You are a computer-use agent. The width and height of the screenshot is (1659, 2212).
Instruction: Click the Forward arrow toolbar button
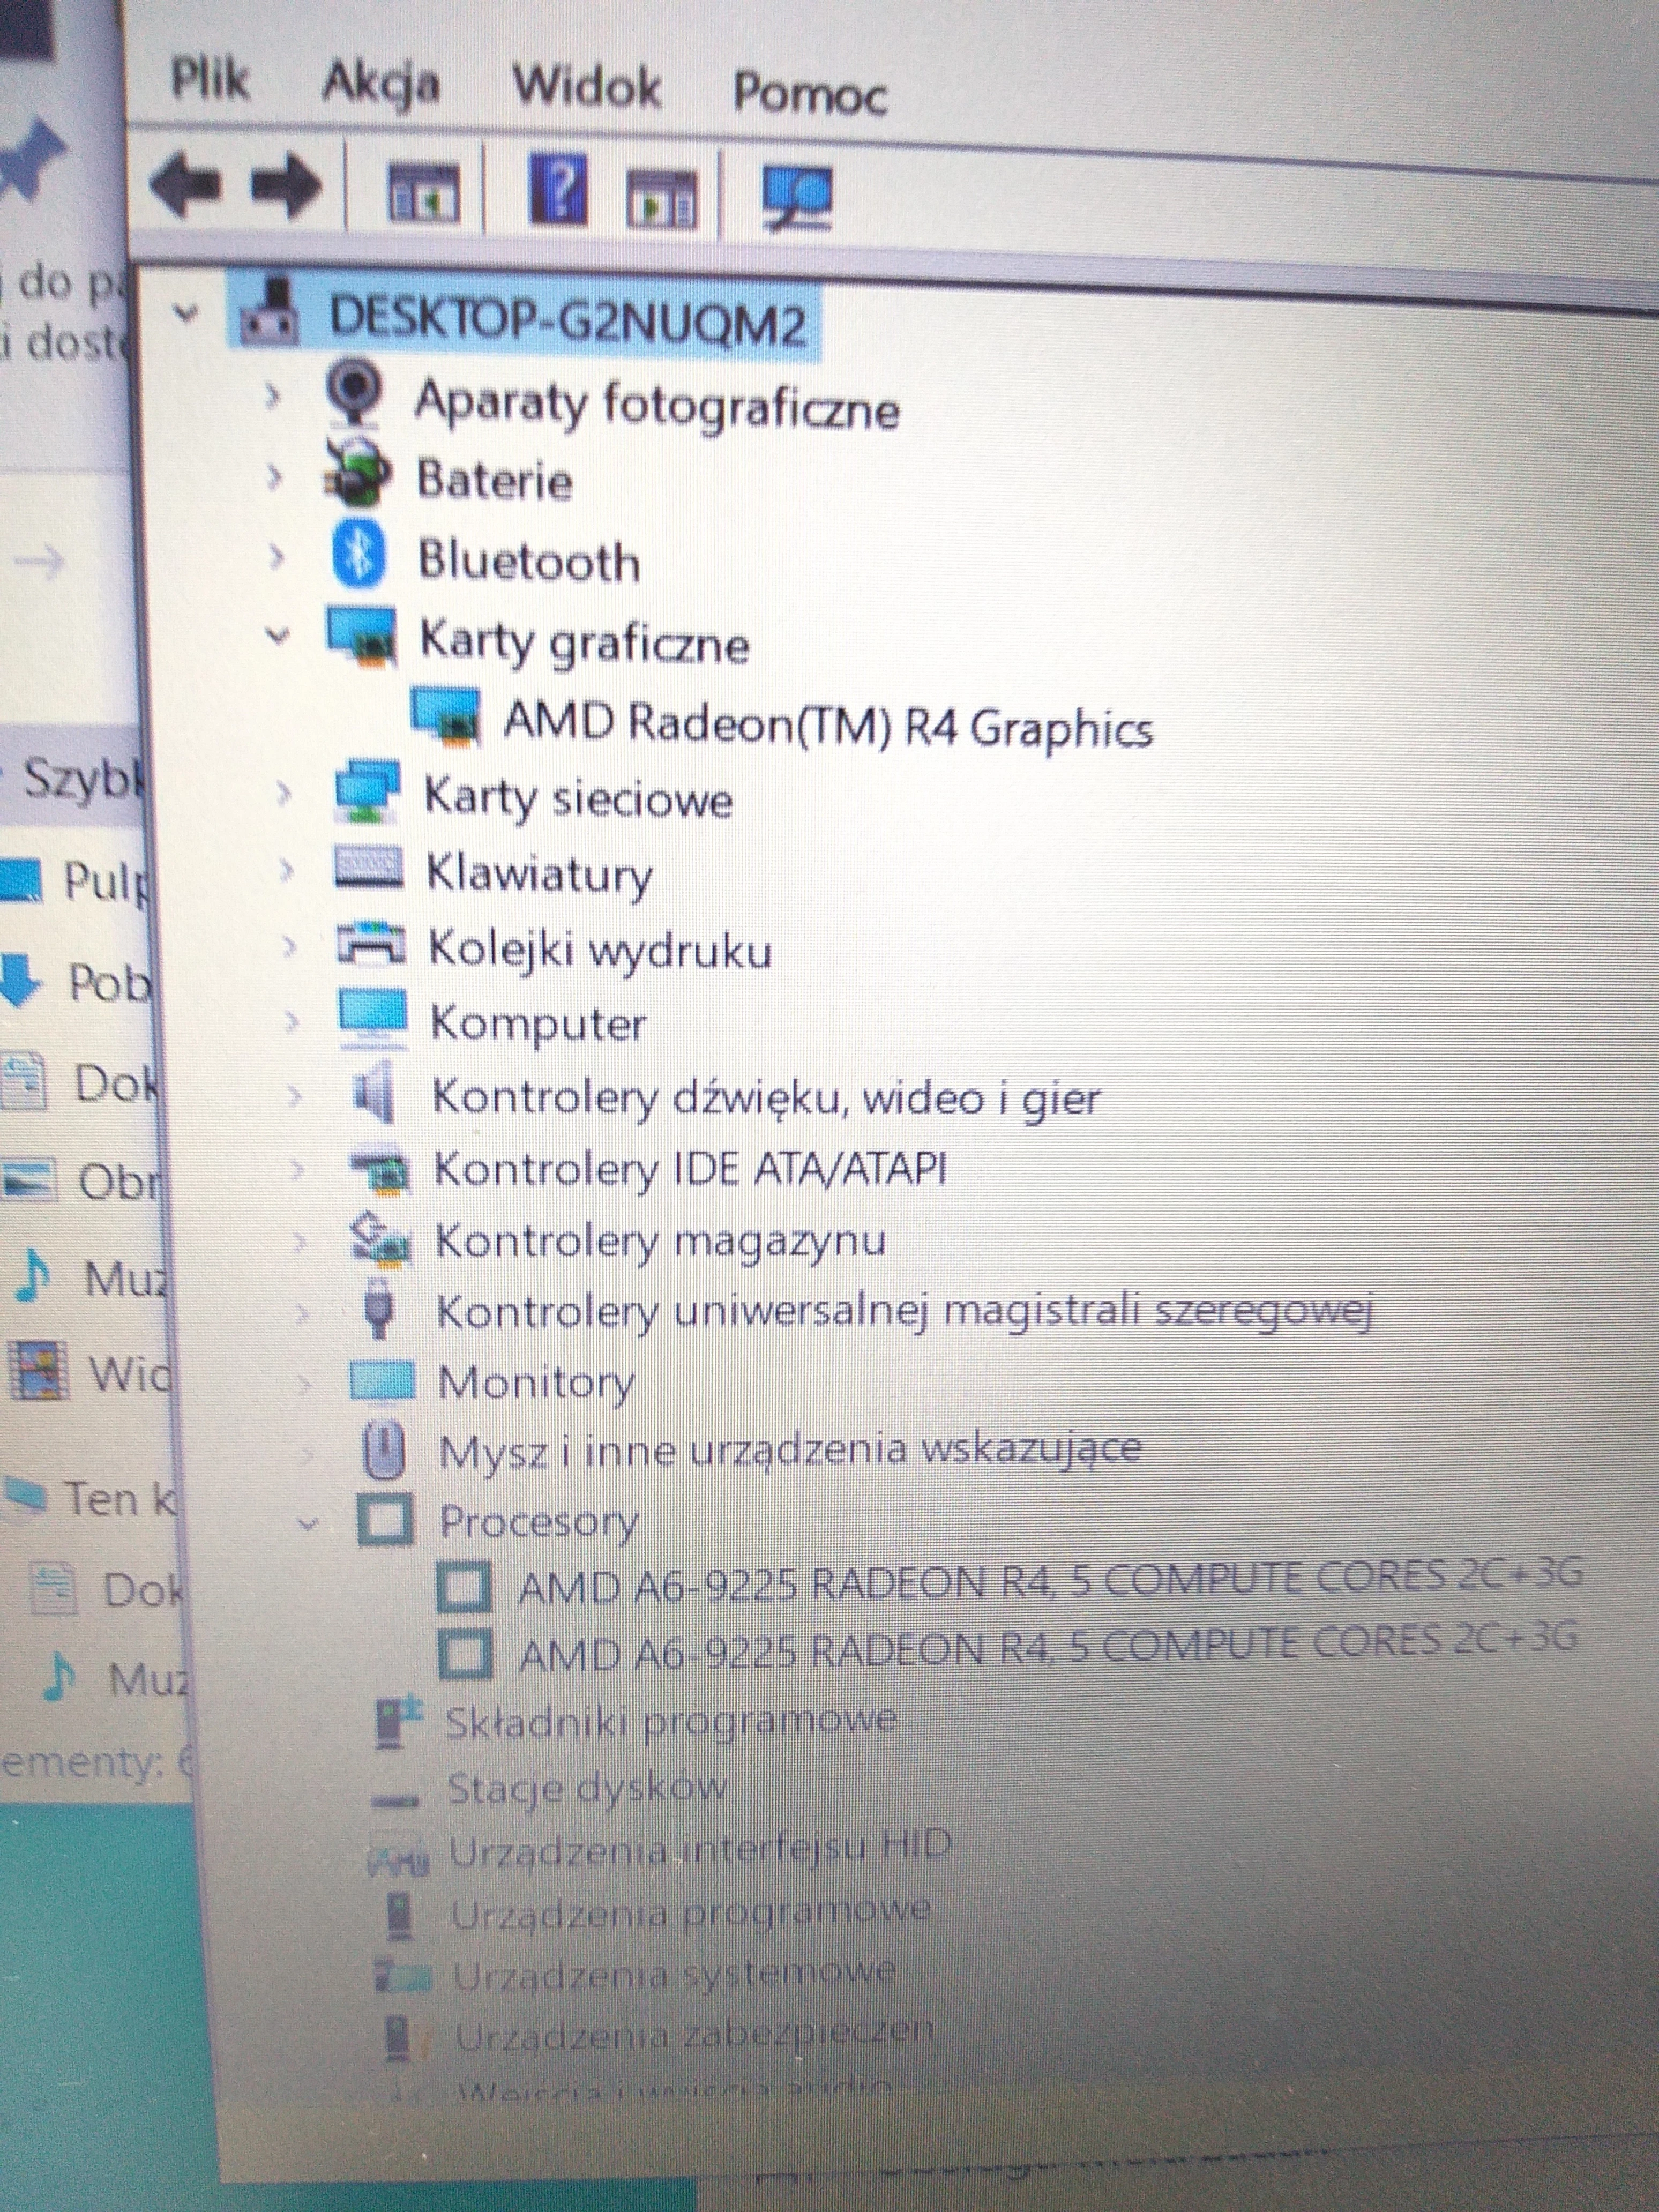pyautogui.click(x=285, y=185)
